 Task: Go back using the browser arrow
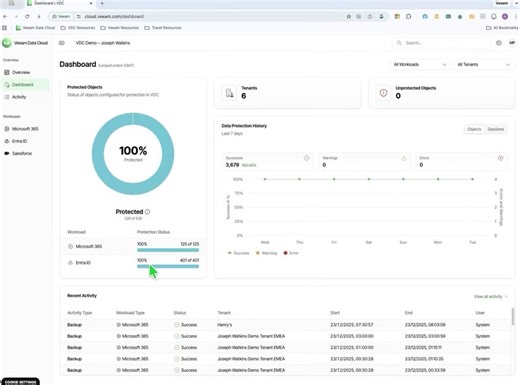[5, 16]
